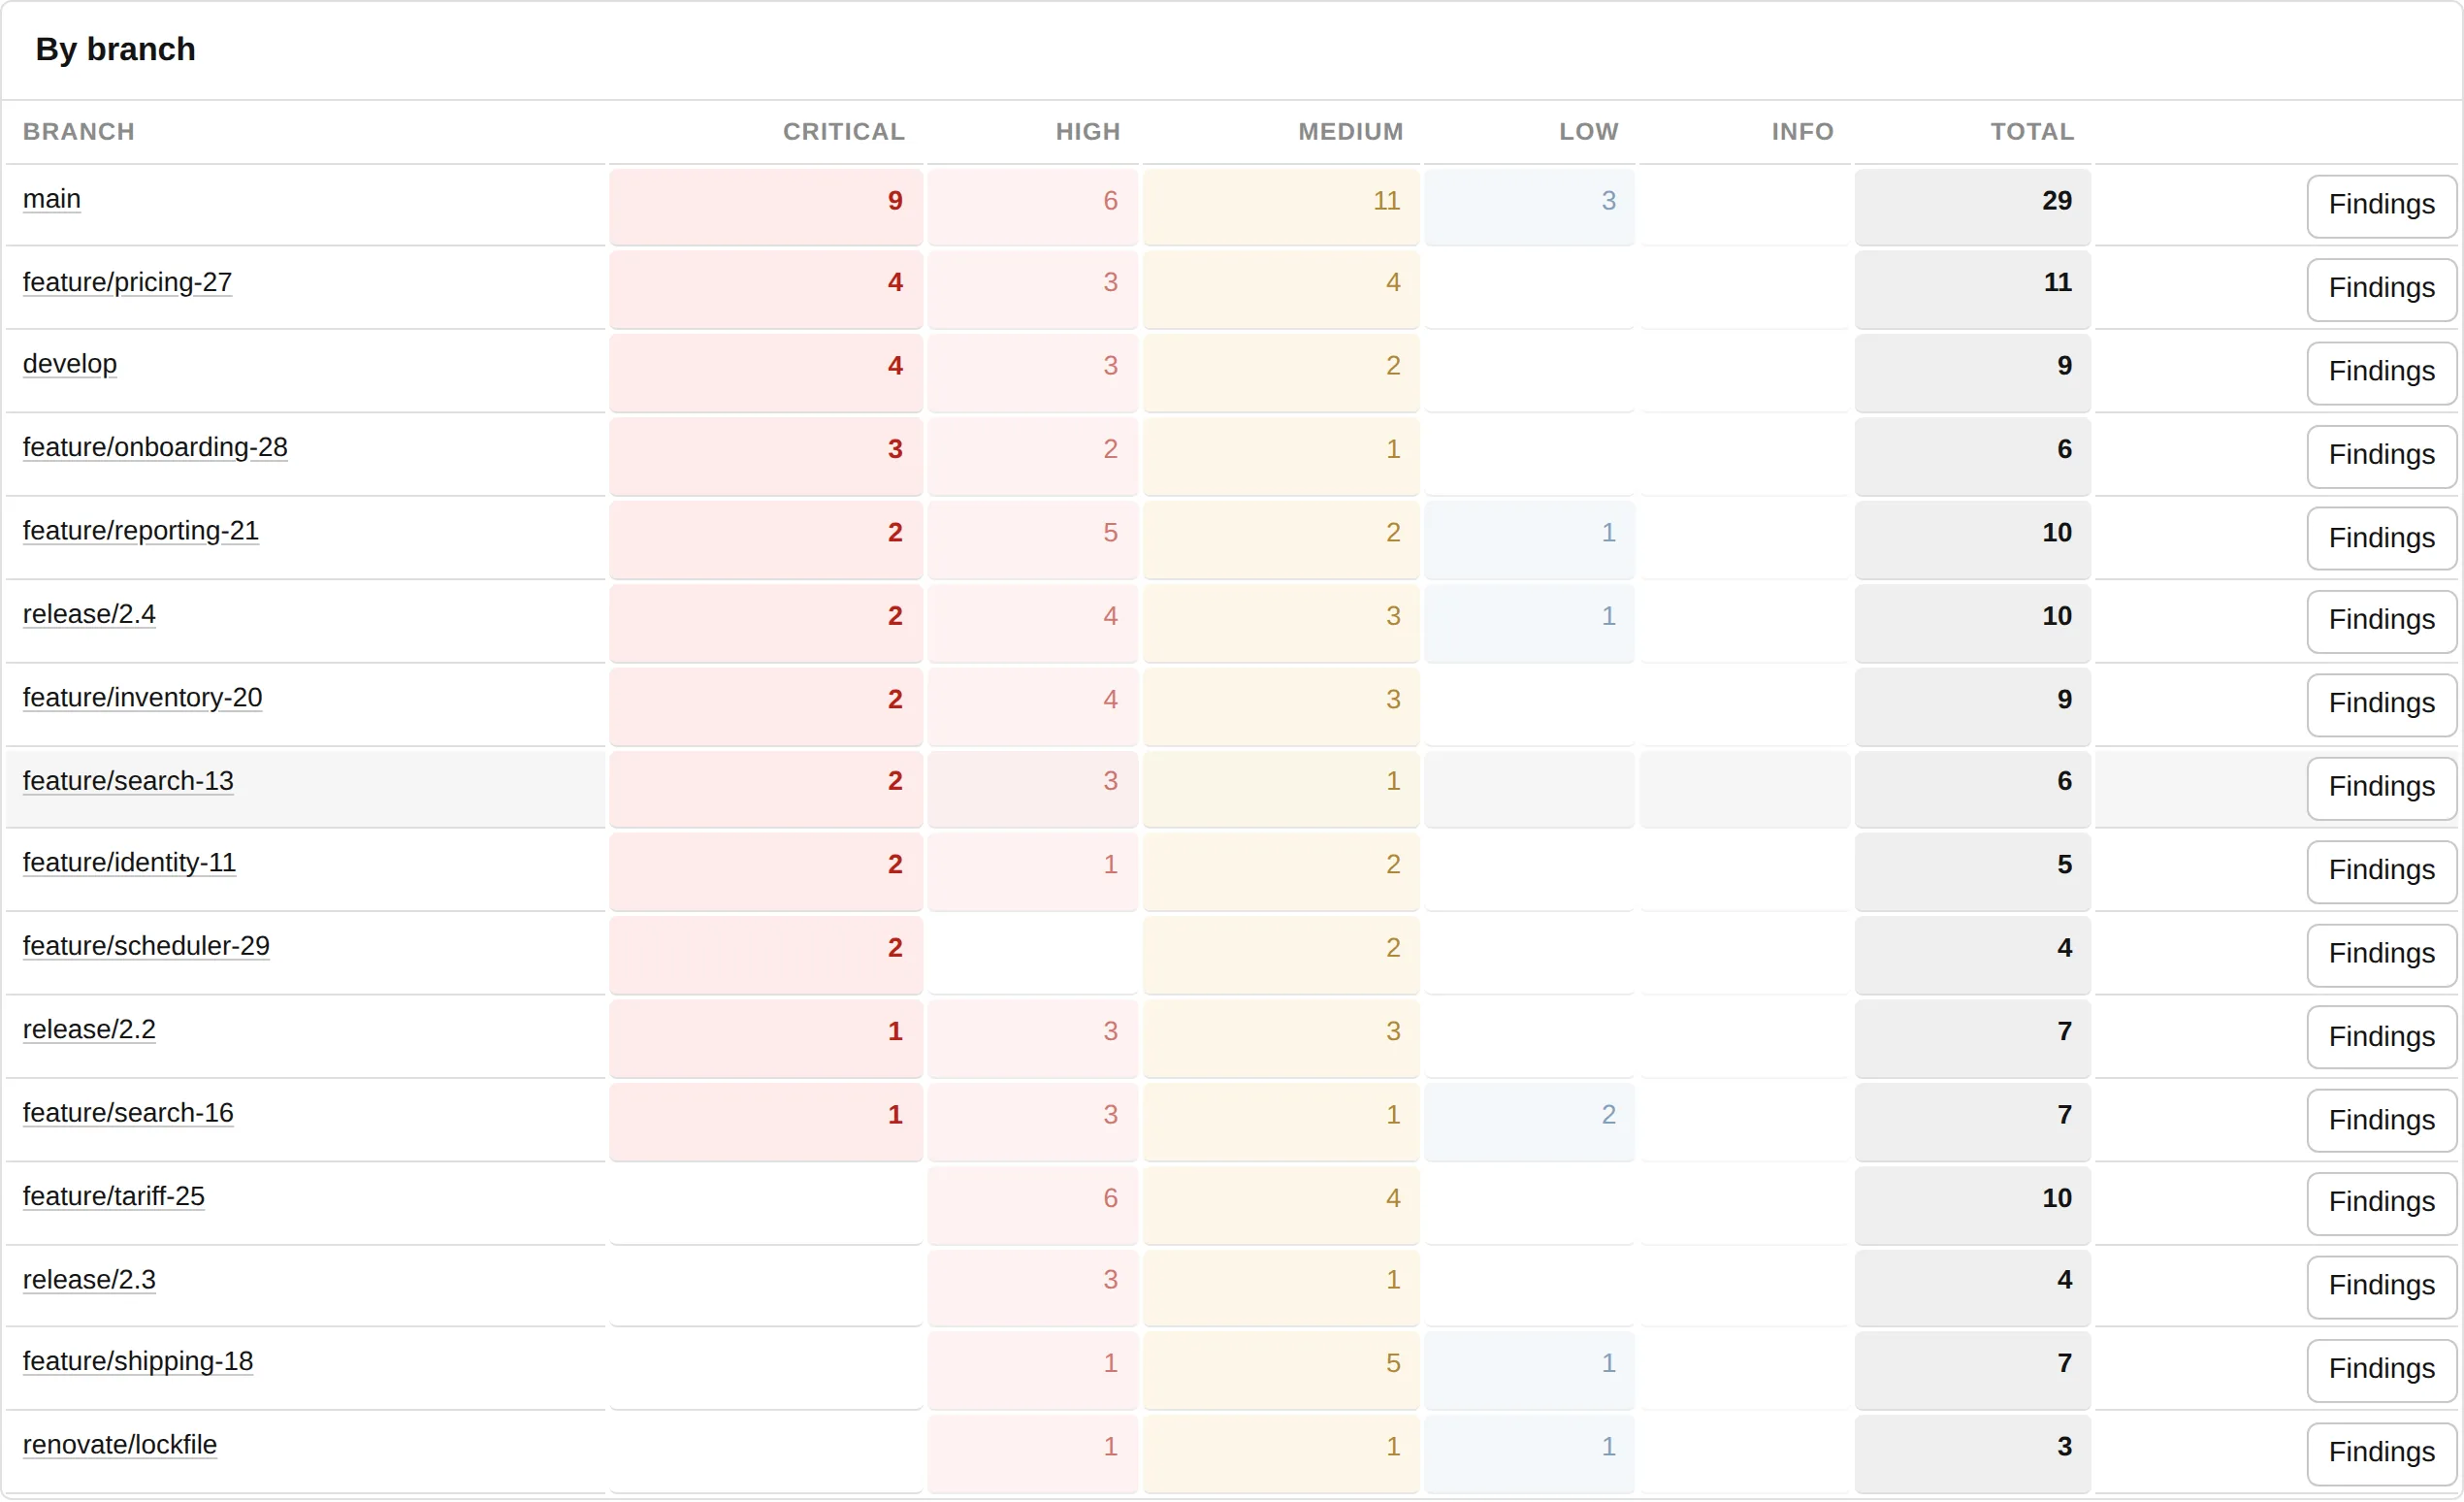
Task: Open the feature/inventory-20 branch link
Action: point(143,698)
